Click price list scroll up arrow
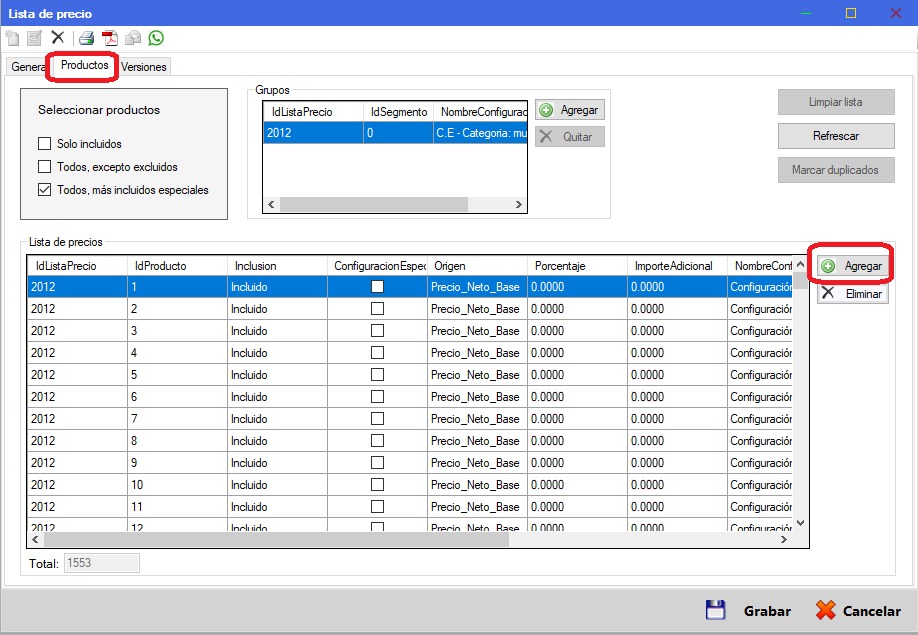The height and width of the screenshot is (635, 918). [800, 265]
